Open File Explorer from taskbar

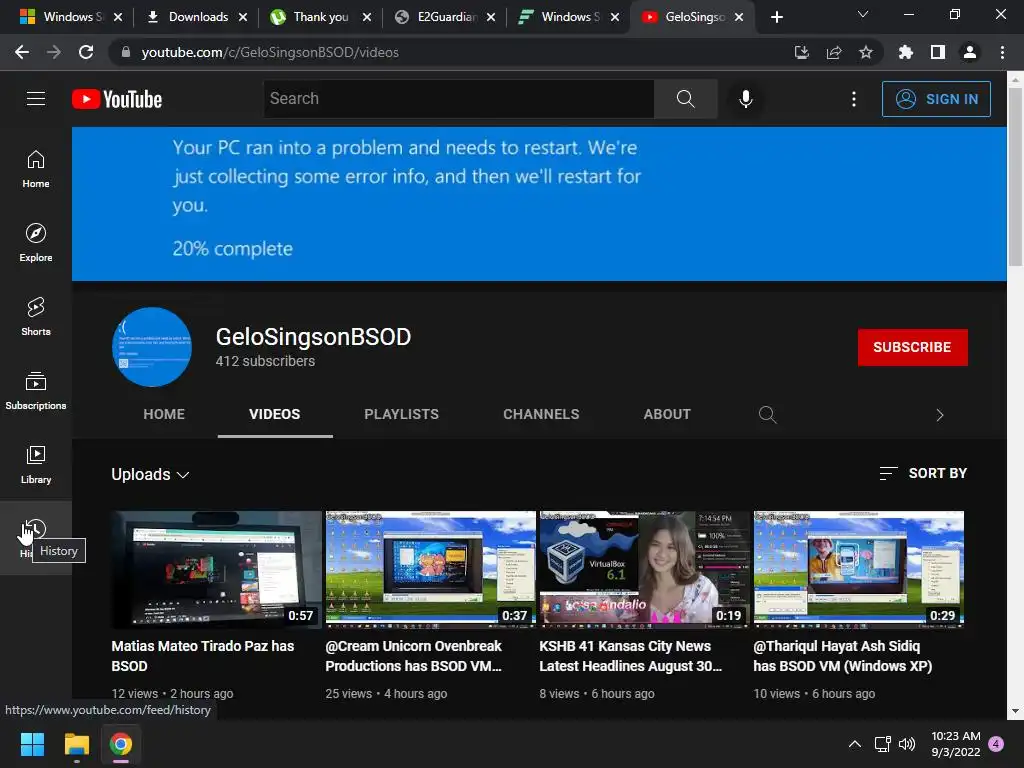tap(76, 744)
